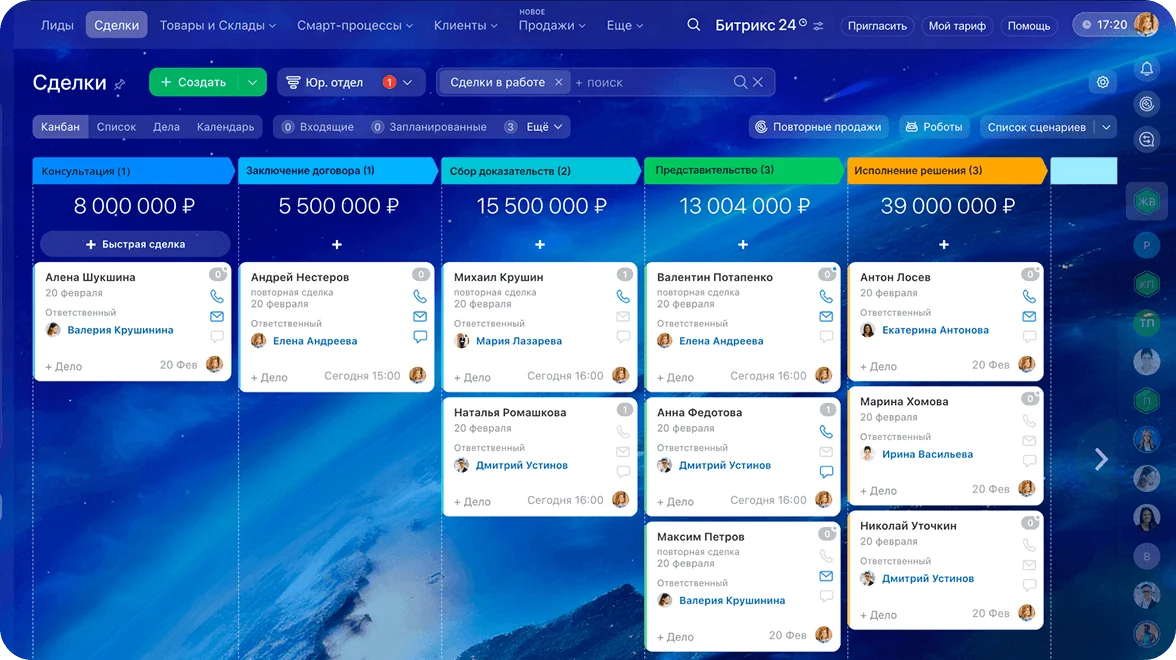Viewport: 1176px width, 660px height.
Task: Switch to Календарь view
Action: tap(225, 127)
